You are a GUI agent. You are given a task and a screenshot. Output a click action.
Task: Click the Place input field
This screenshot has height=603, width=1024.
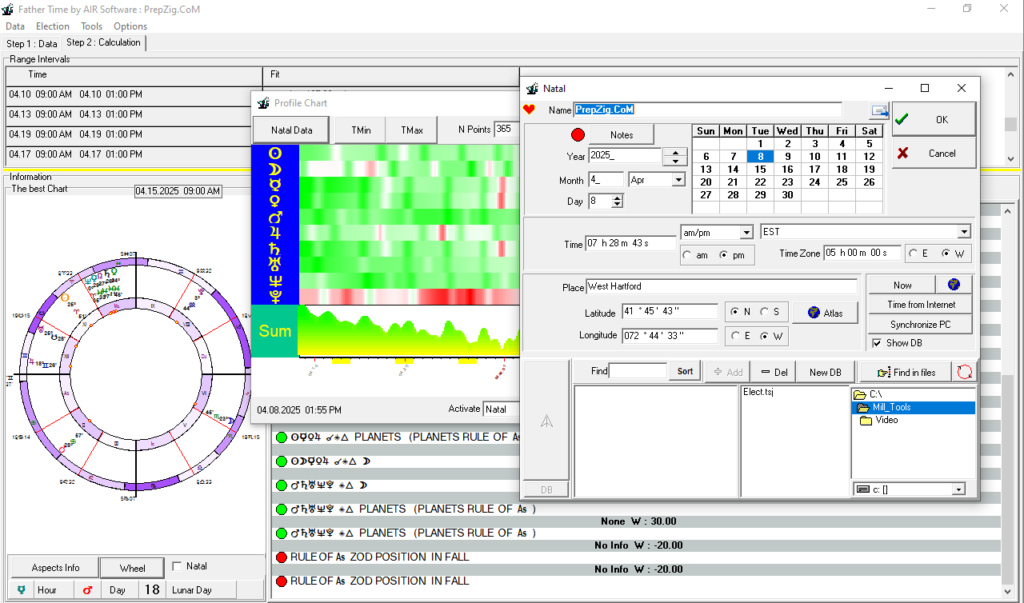pyautogui.click(x=722, y=286)
